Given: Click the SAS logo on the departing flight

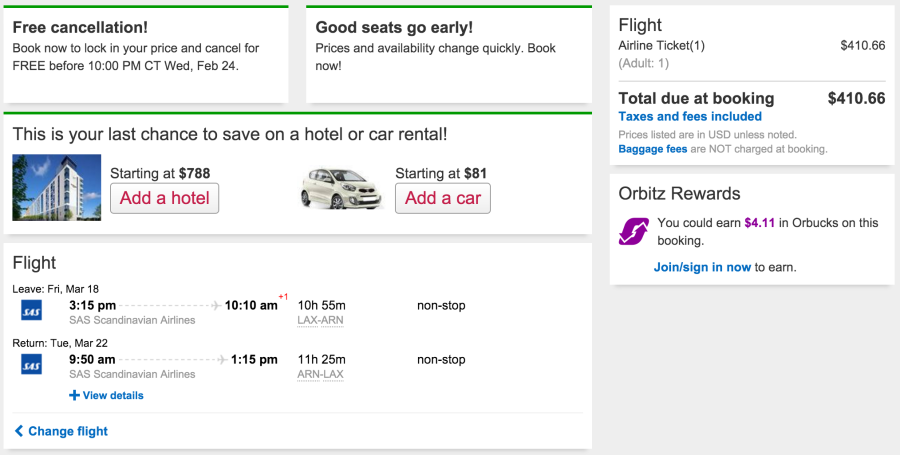Looking at the screenshot, I should click(x=31, y=311).
